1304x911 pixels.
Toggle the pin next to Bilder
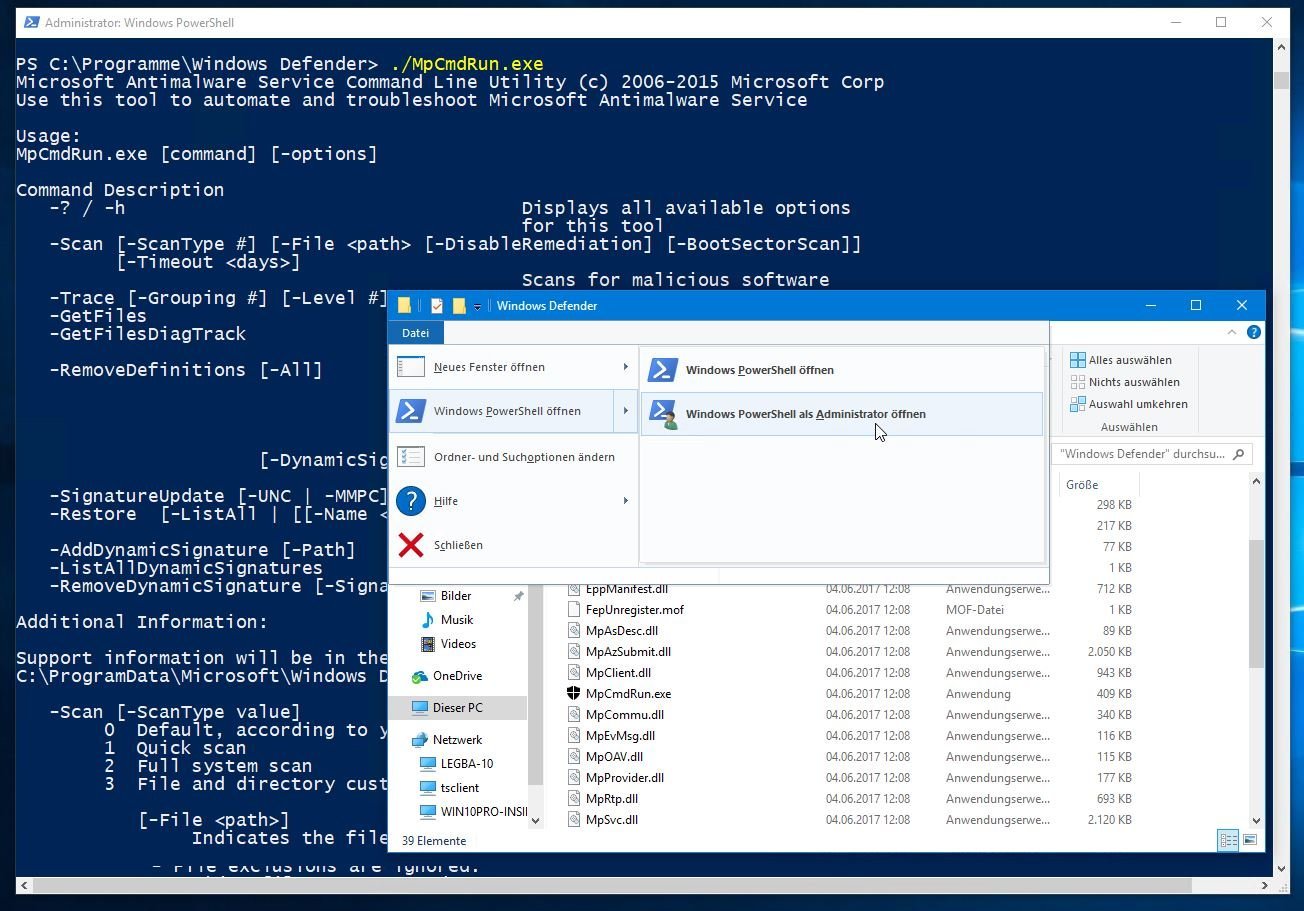point(518,596)
